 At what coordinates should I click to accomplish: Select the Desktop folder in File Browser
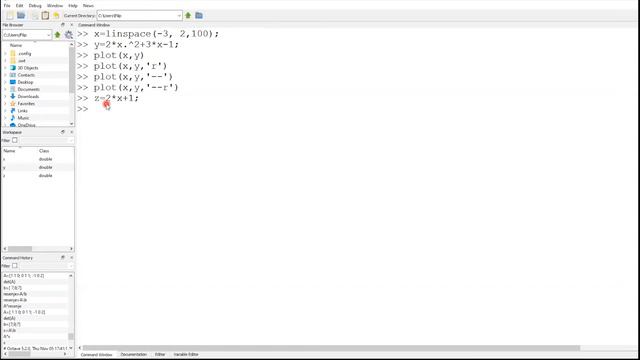pyautogui.click(x=25, y=82)
